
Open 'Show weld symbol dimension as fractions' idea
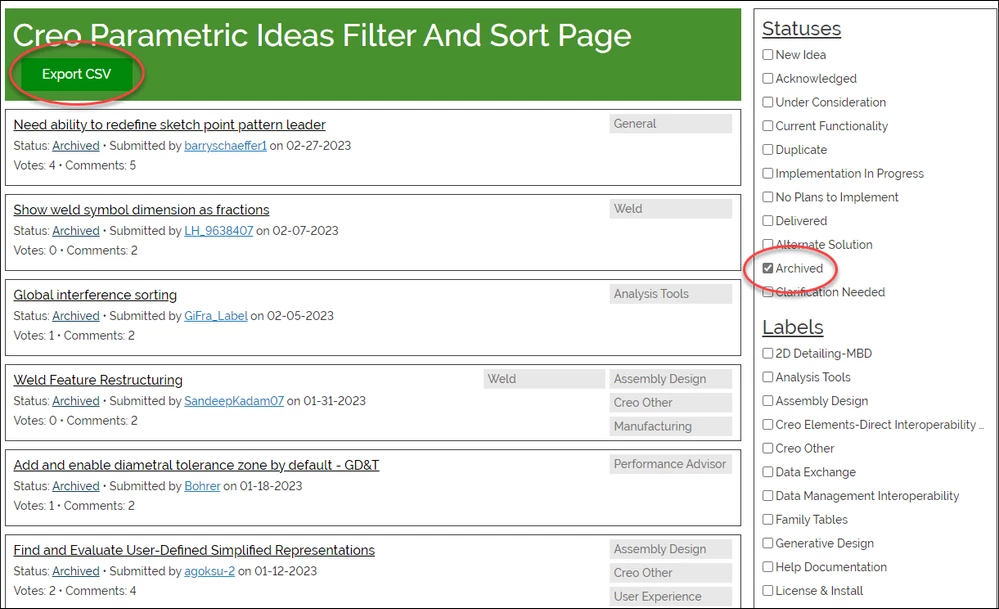tap(141, 210)
